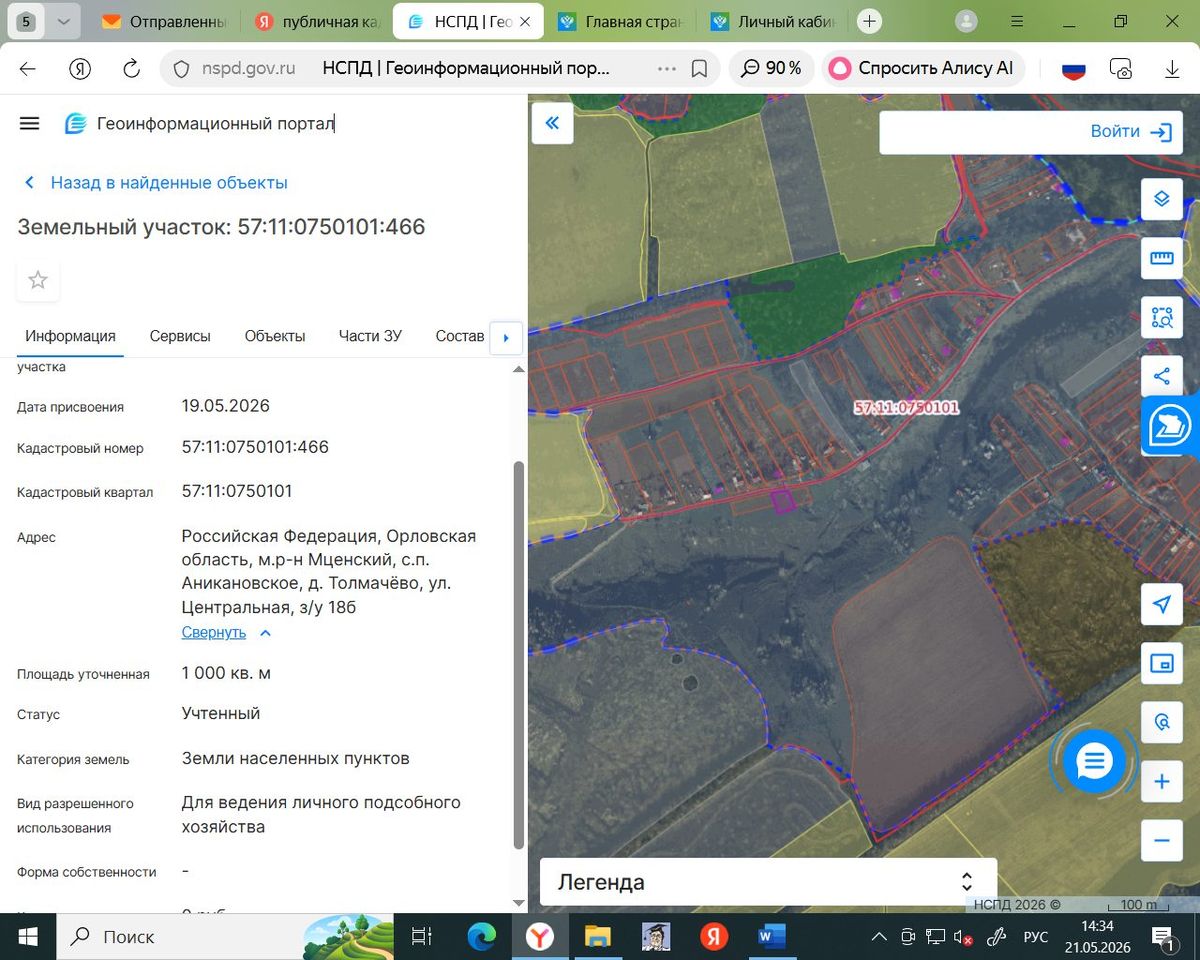Share the map via share icon
Image resolution: width=1200 pixels, height=960 pixels.
(x=1161, y=376)
